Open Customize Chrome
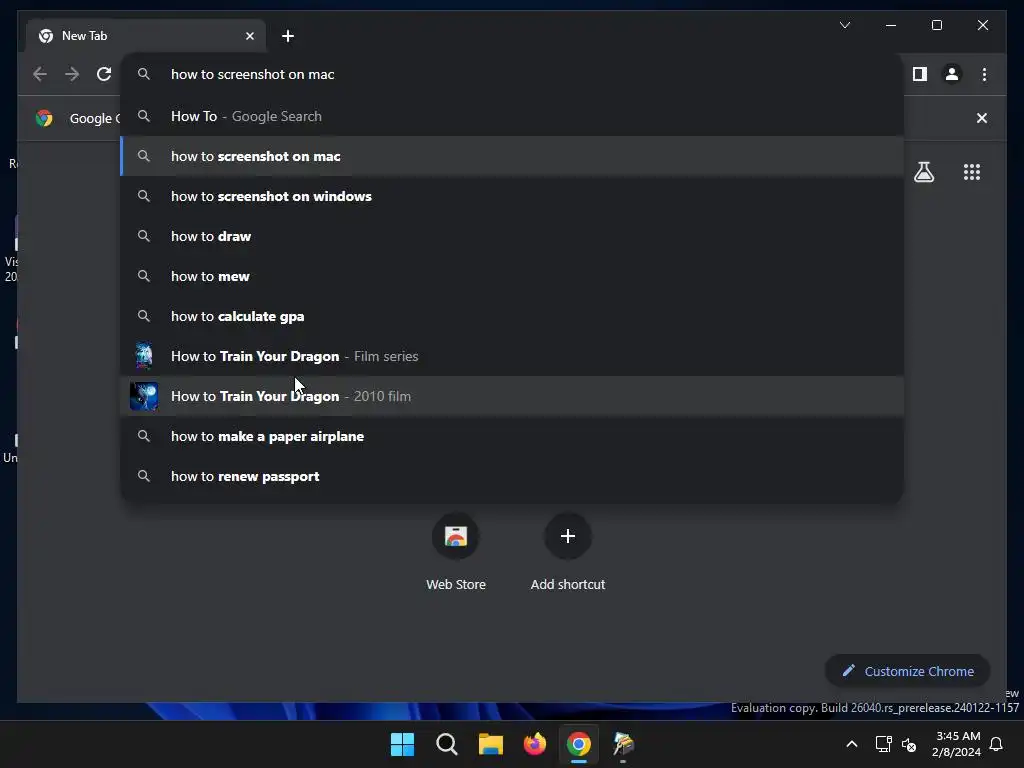Image resolution: width=1024 pixels, height=768 pixels. [x=908, y=671]
